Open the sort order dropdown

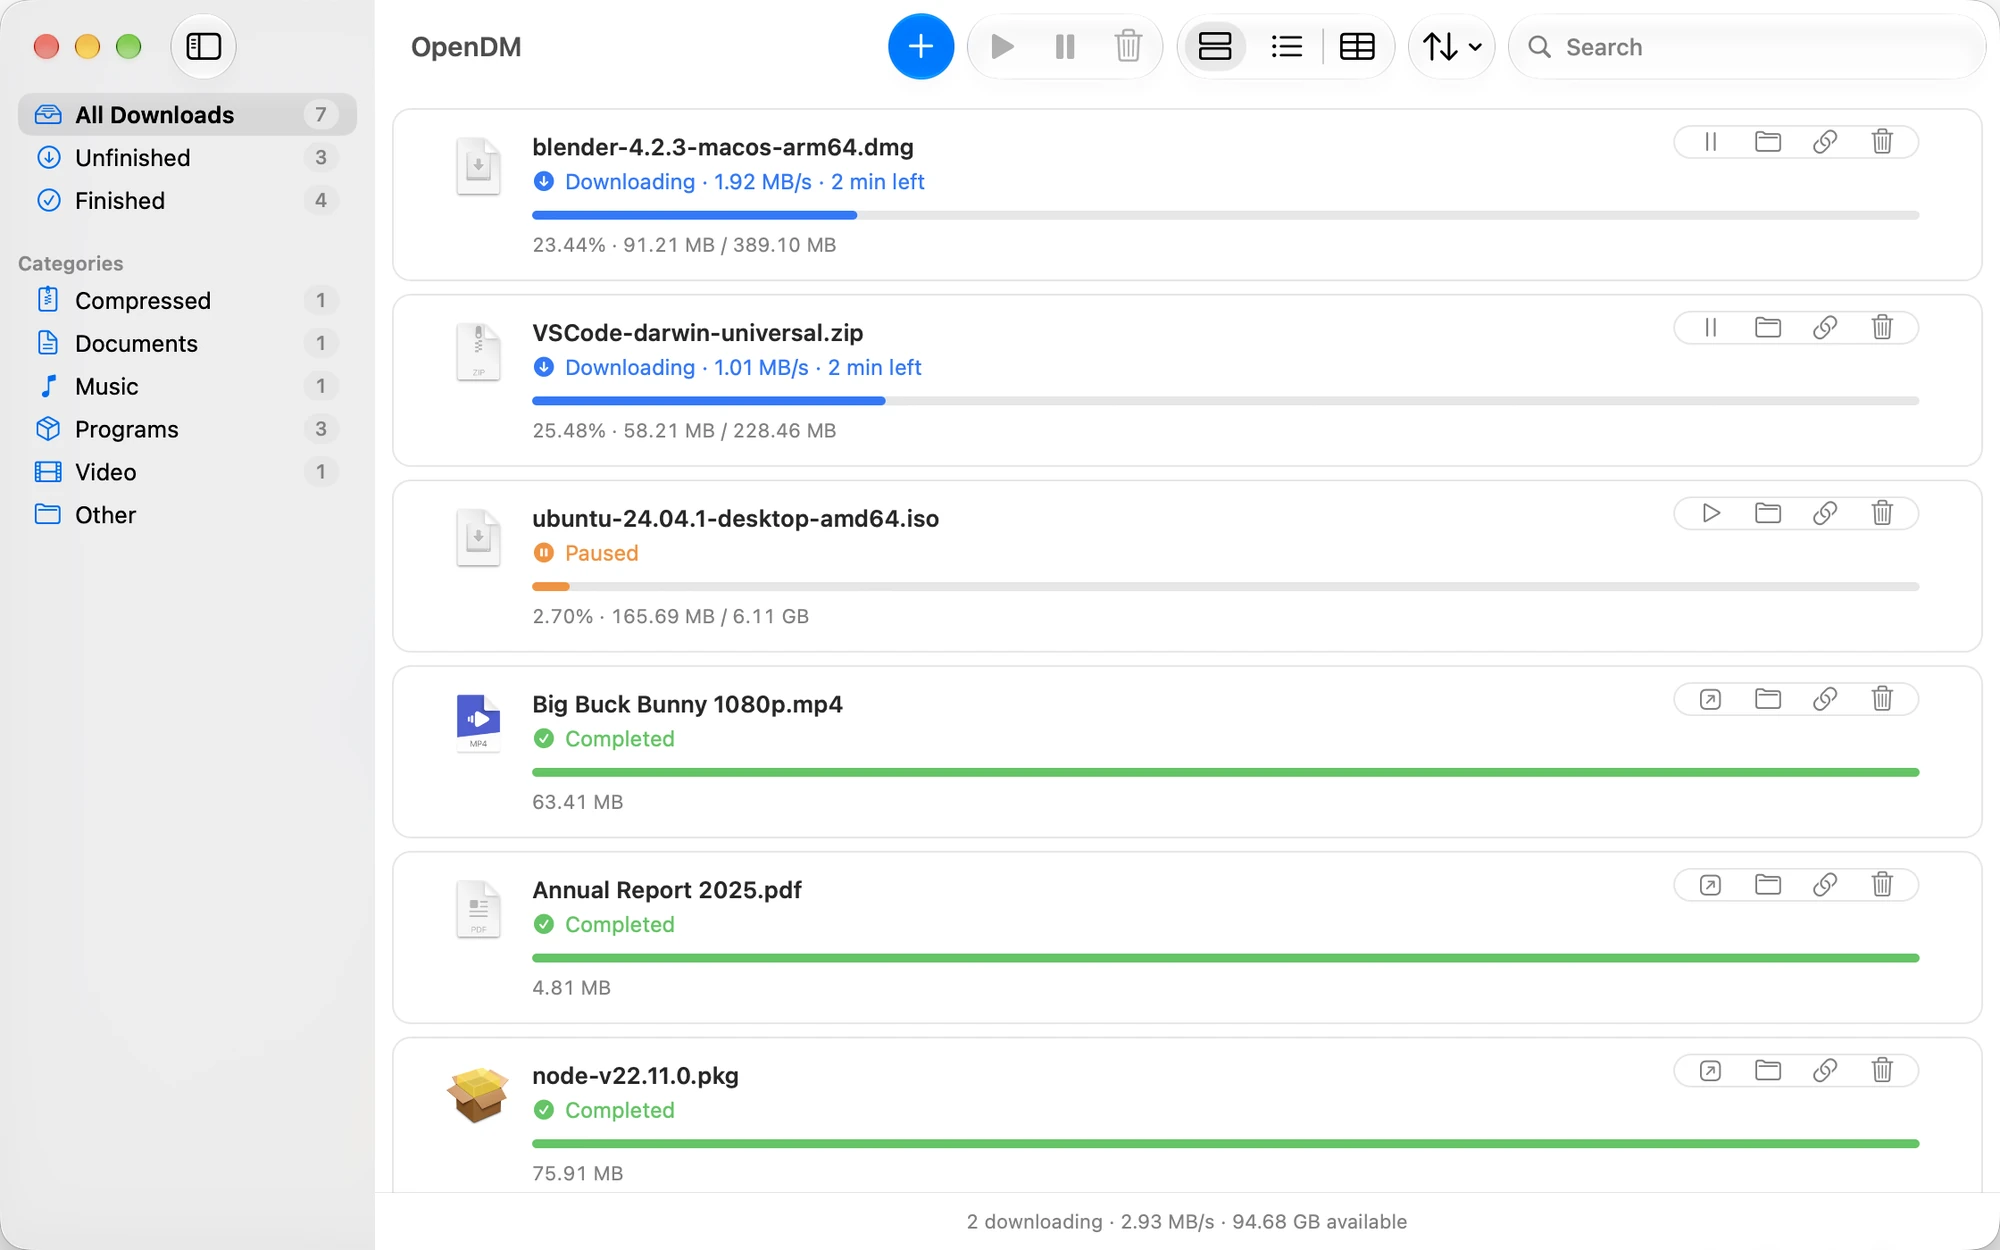pyautogui.click(x=1452, y=46)
